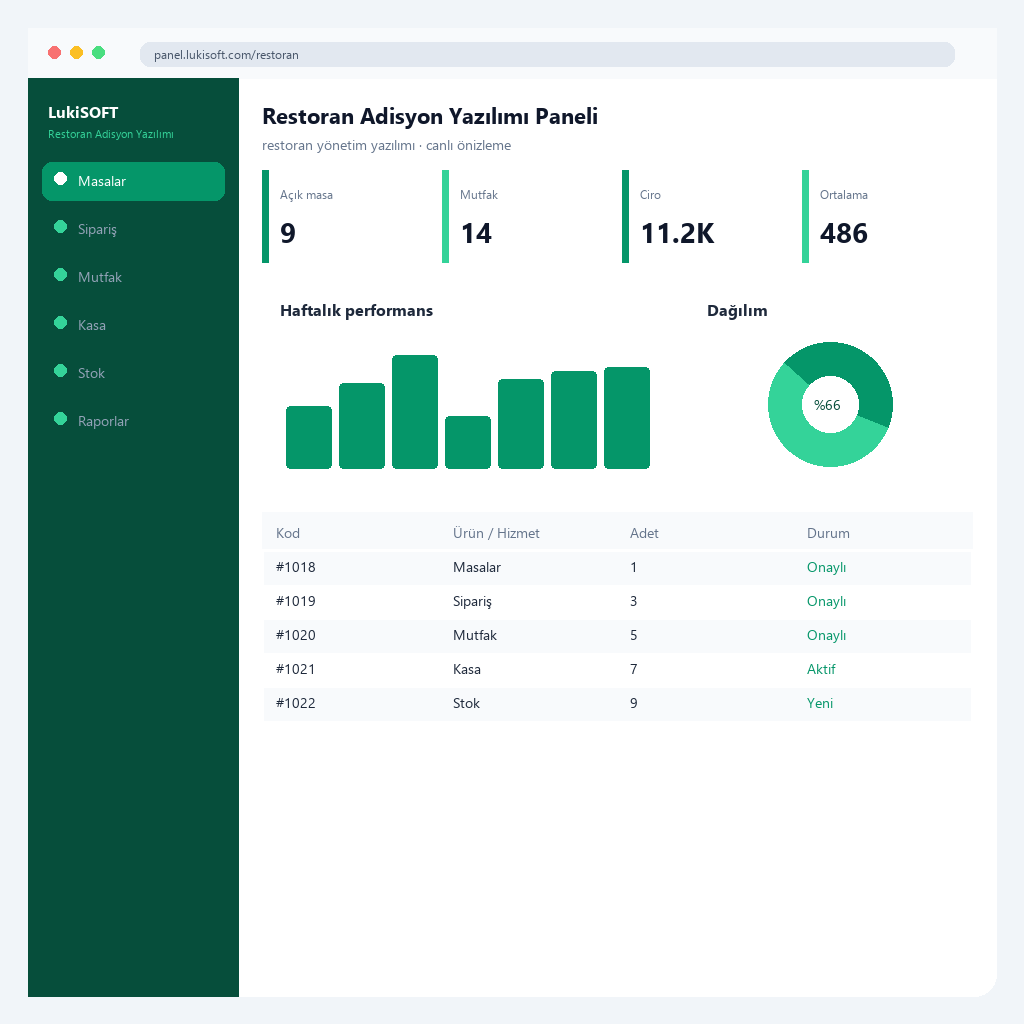Click the Kod column header
1024x1024 pixels.
[x=288, y=533]
